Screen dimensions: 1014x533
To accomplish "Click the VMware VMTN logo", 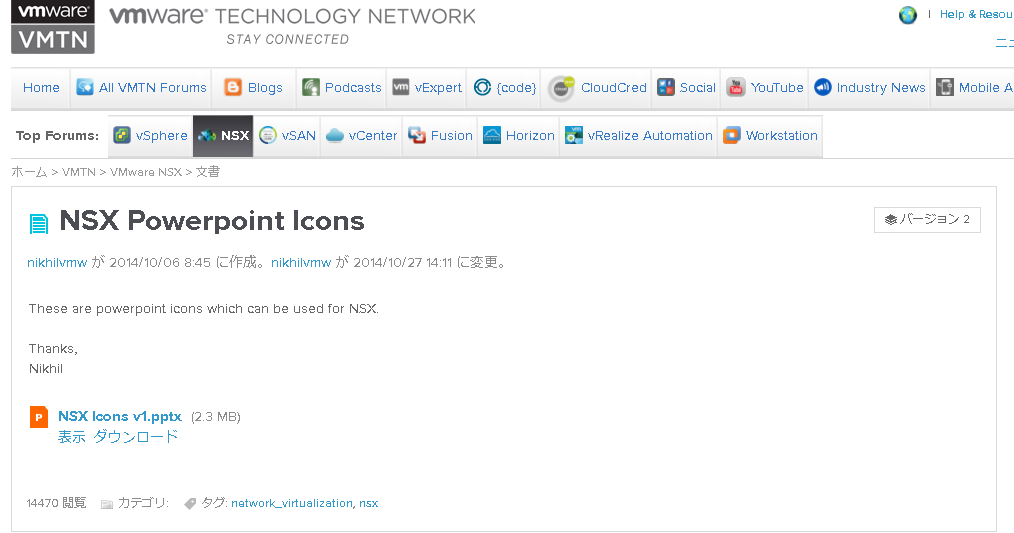I will (x=53, y=27).
